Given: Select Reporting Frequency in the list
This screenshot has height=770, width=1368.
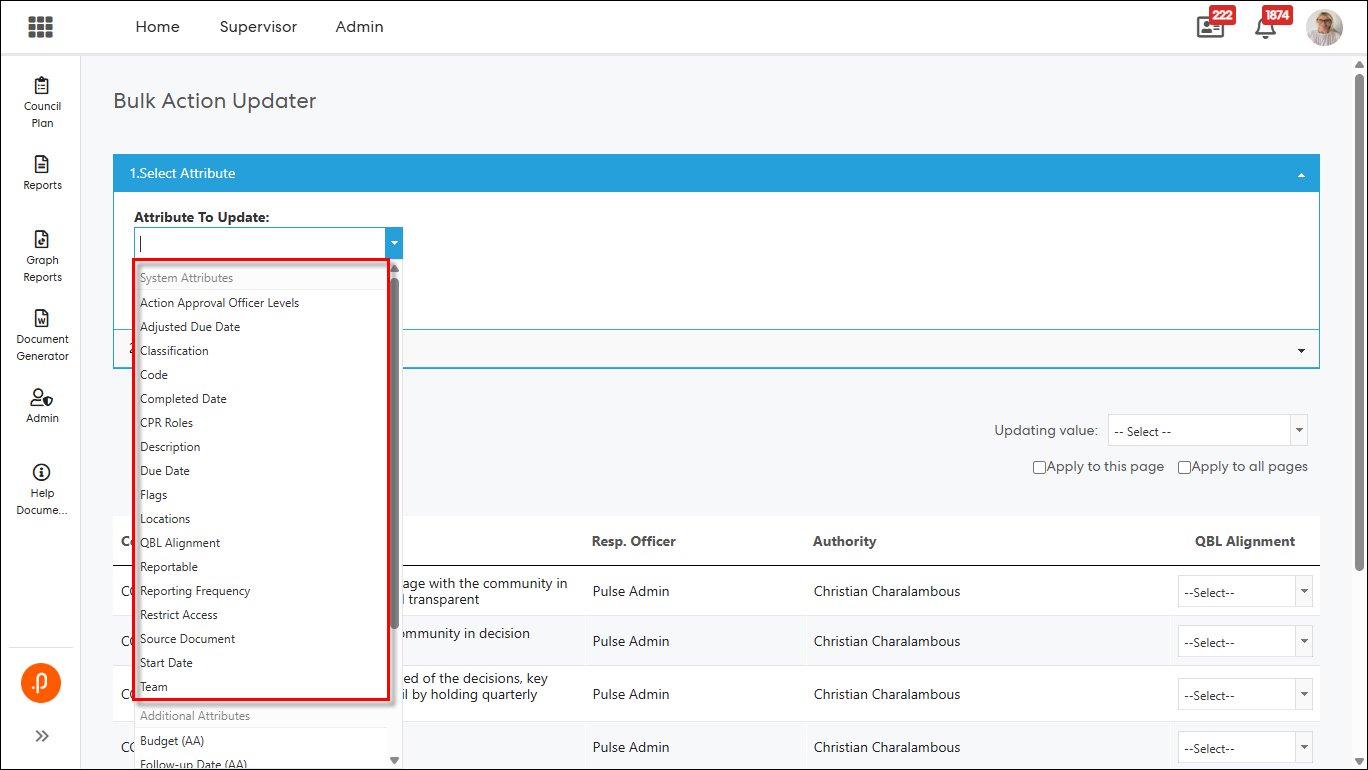Looking at the screenshot, I should pos(195,591).
